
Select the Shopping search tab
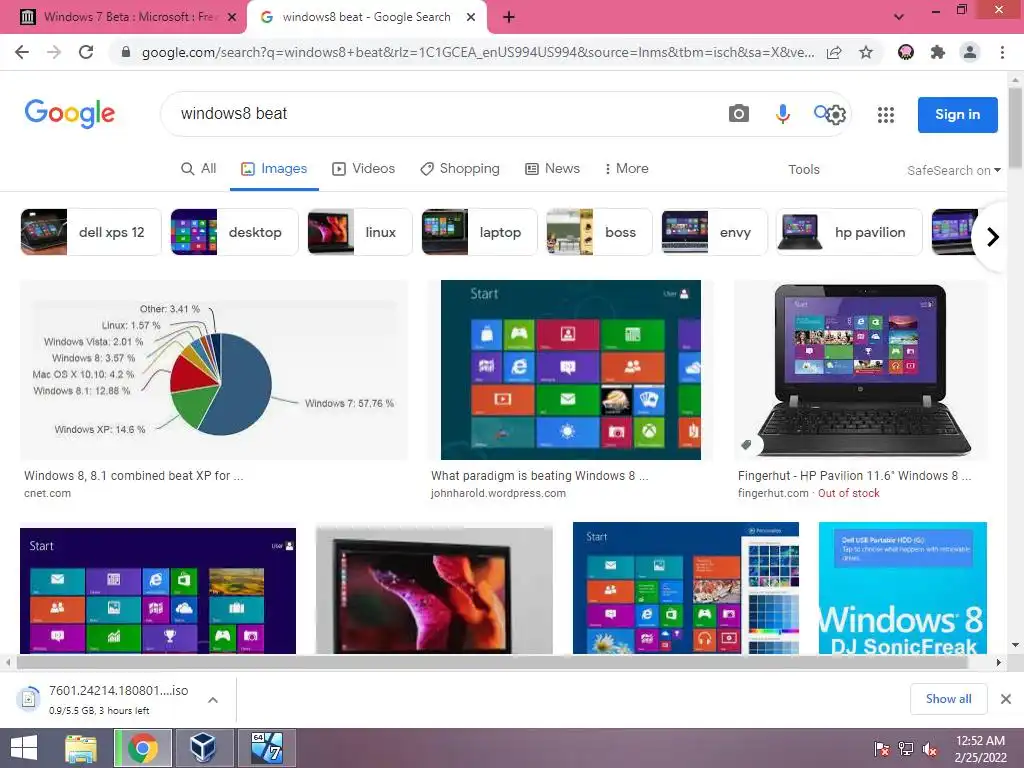click(459, 168)
